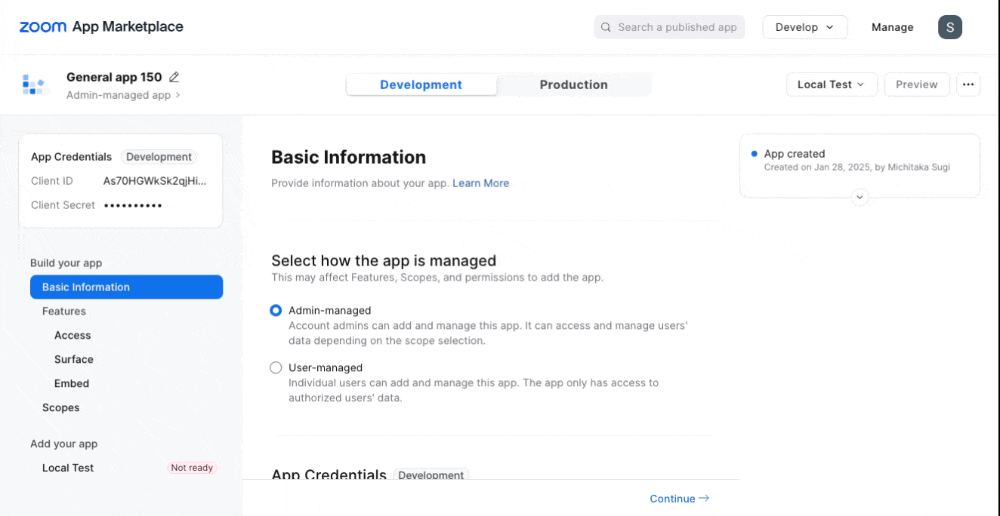Click the Continue link
This screenshot has height=516, width=1000.
tap(679, 499)
